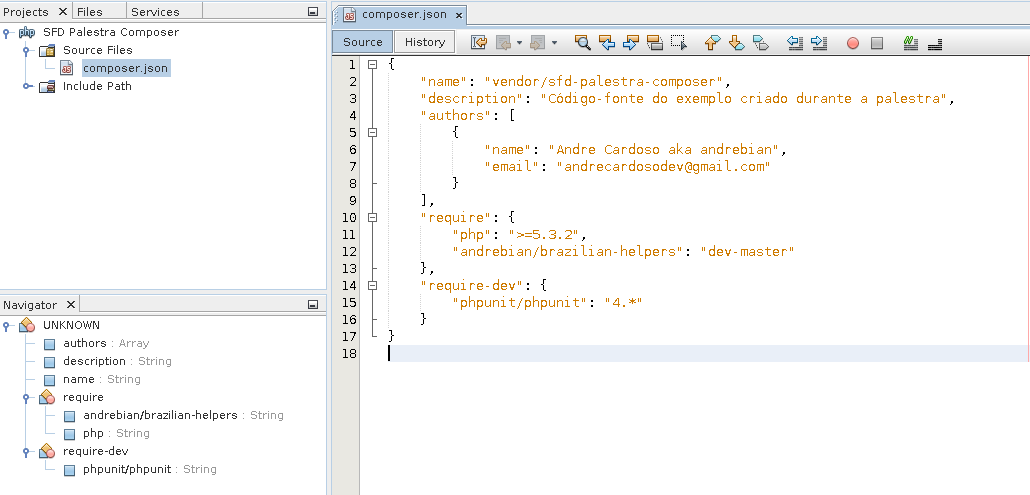Collapse the SFD Palestra Composer project node
The width and height of the screenshot is (1030, 495).
[7, 32]
